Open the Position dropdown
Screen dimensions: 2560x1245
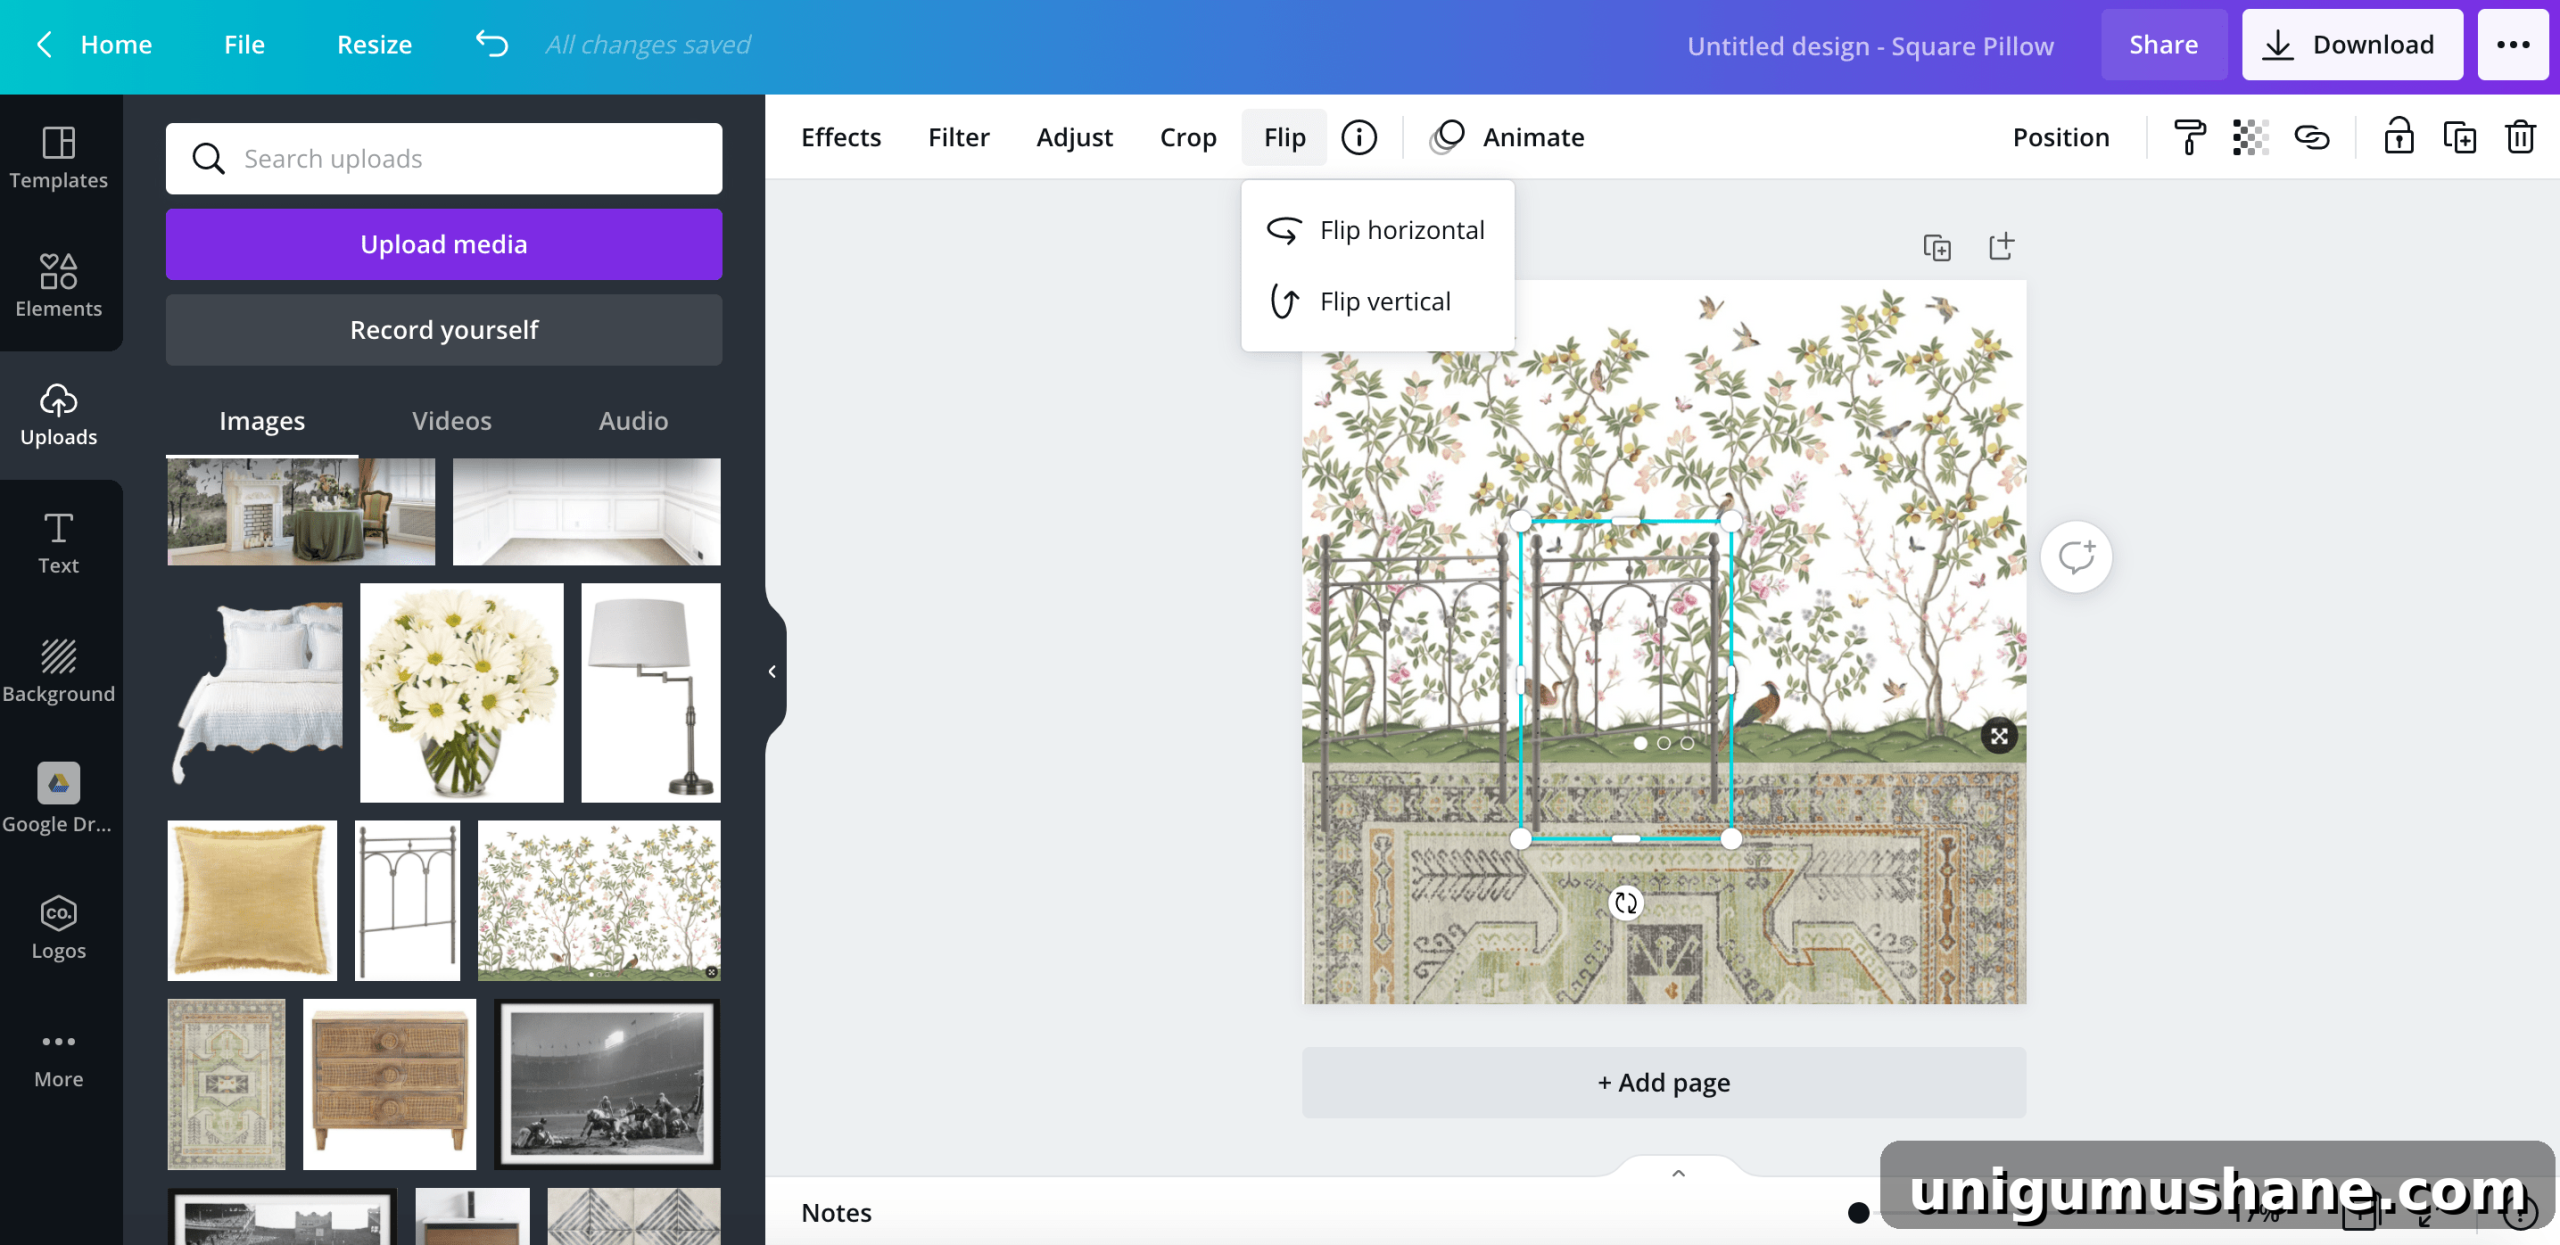(x=2061, y=137)
